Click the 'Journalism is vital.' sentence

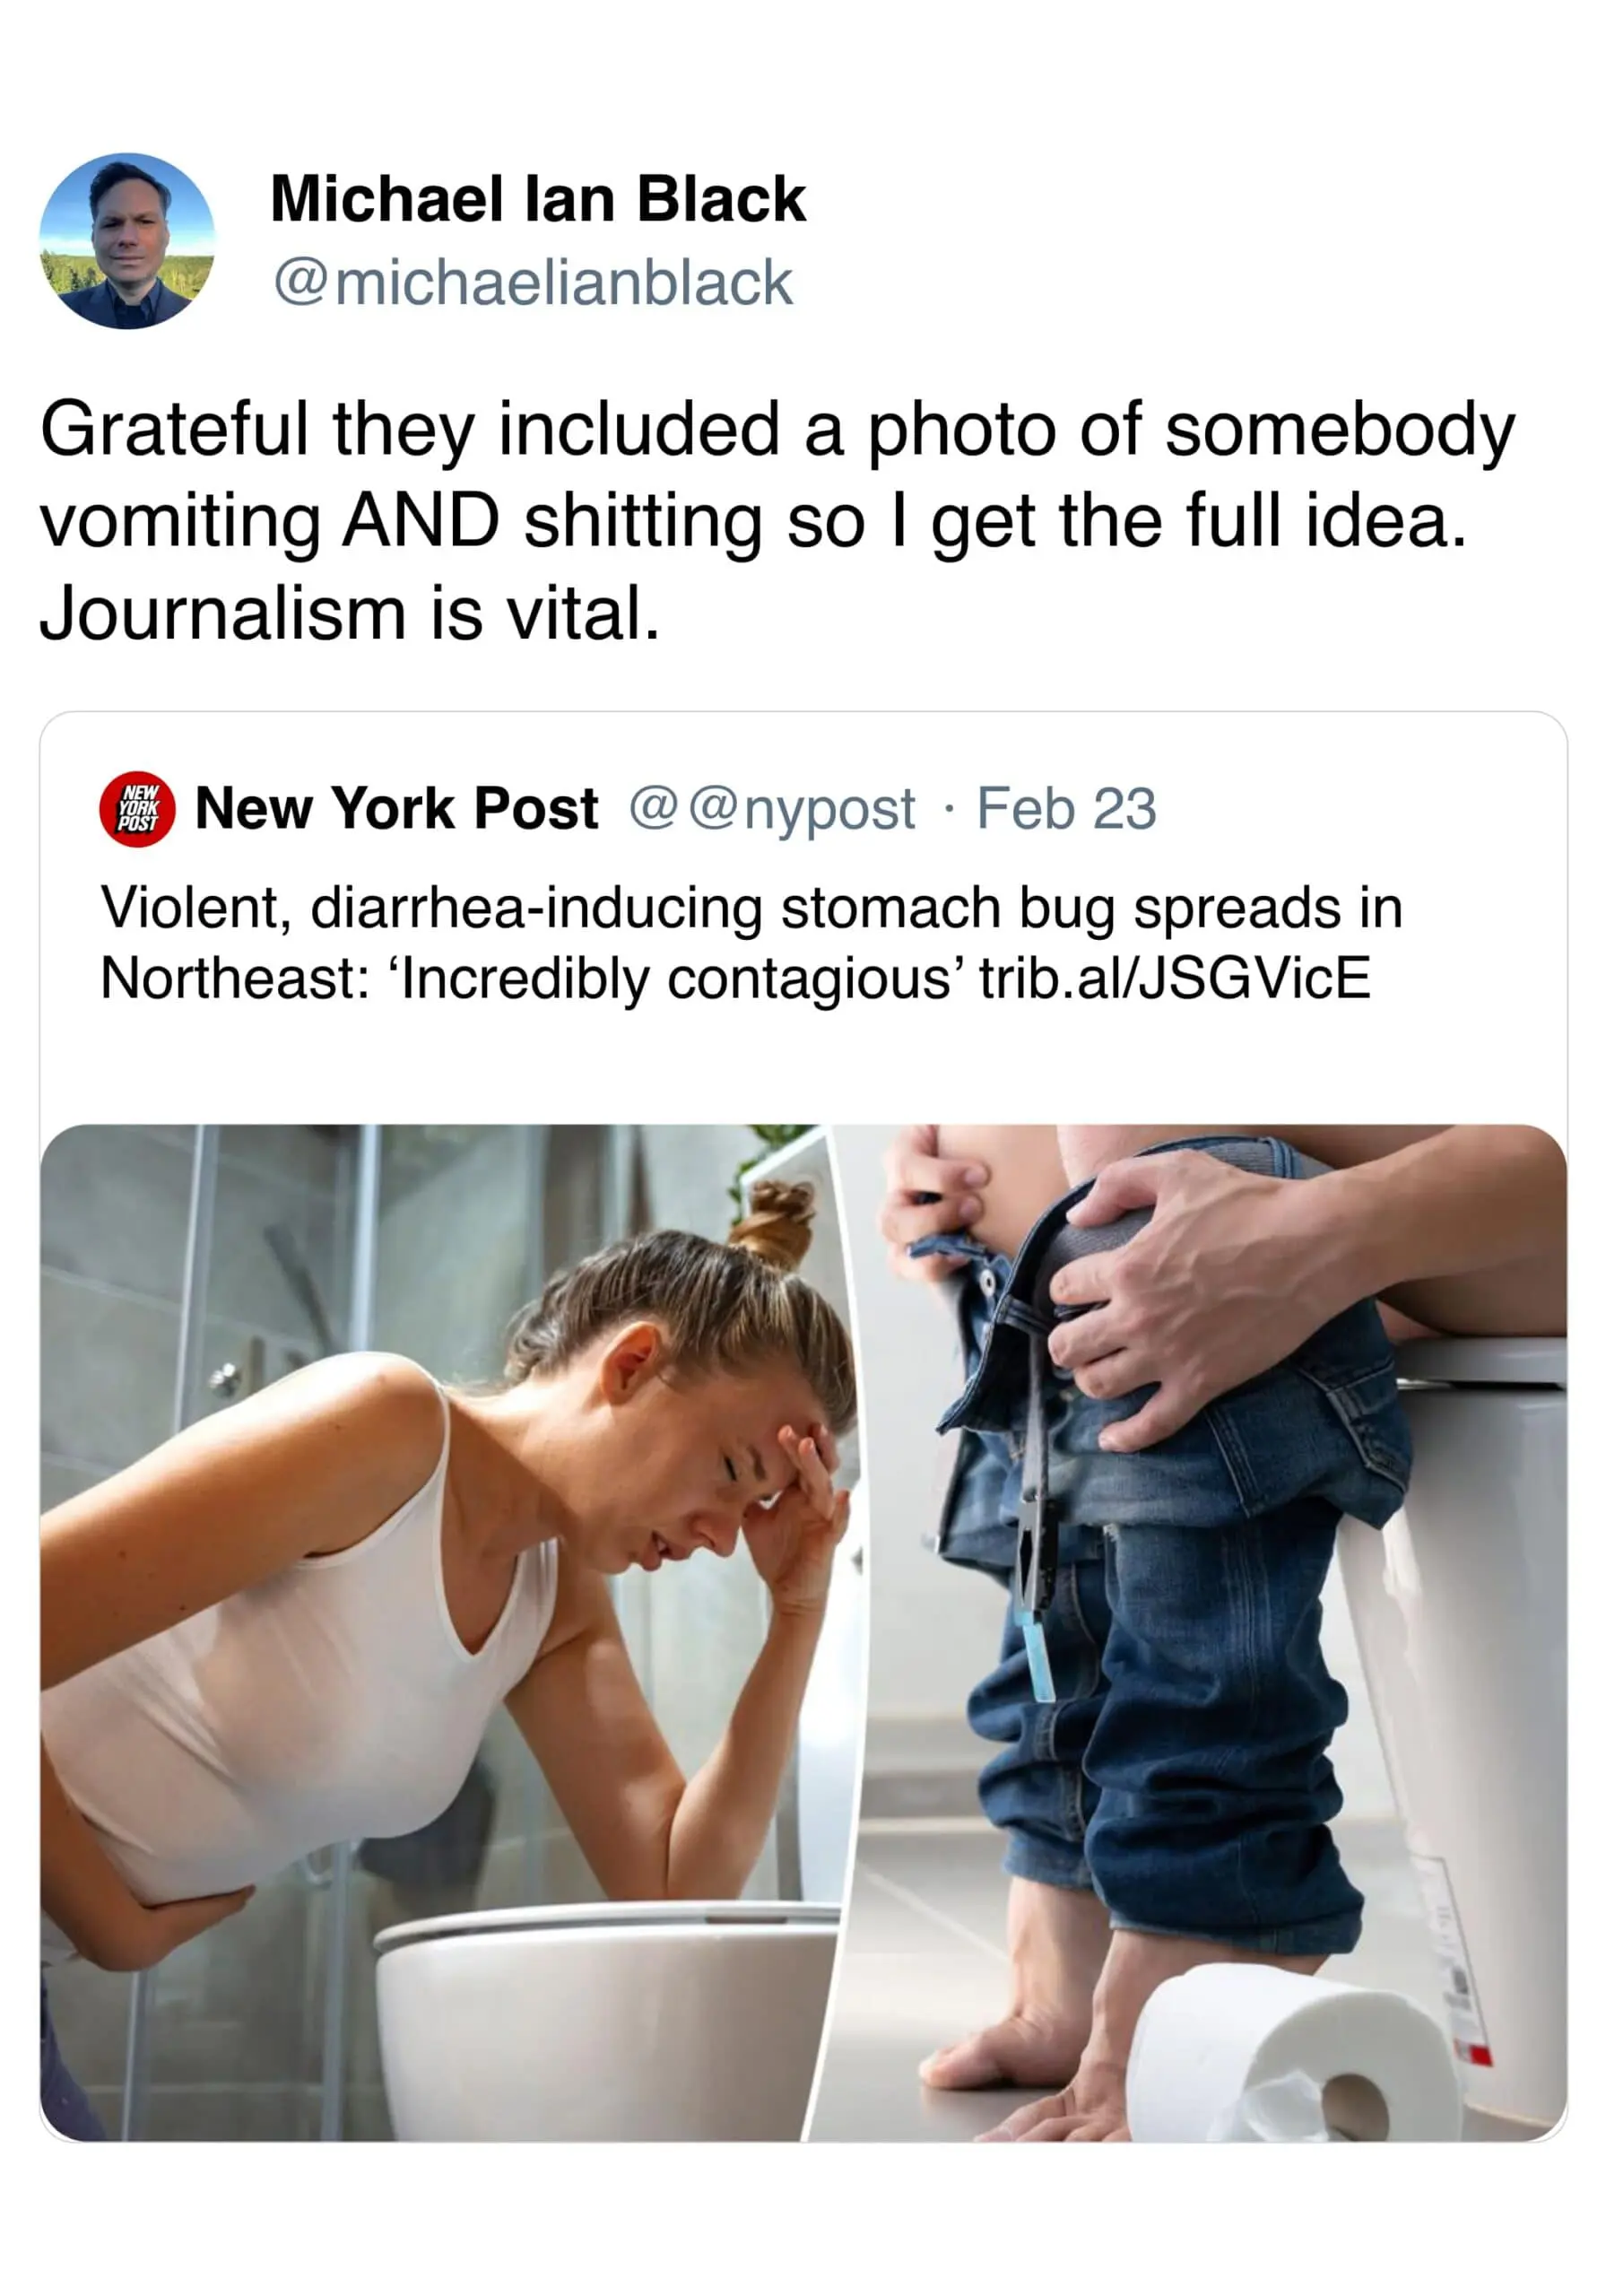tap(350, 613)
